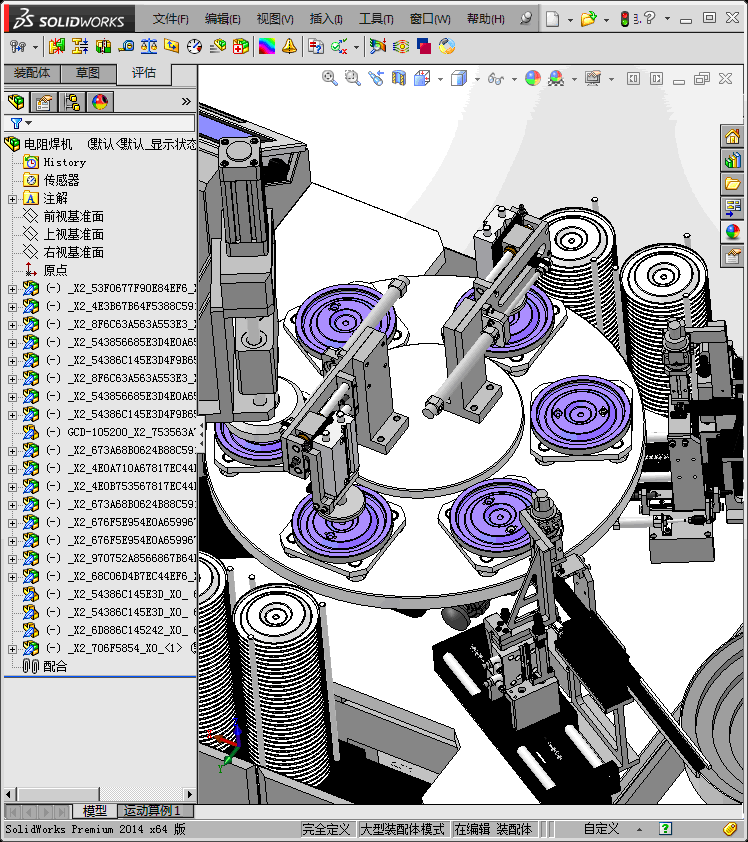This screenshot has width=748, height=842.
Task: Select 前视基准面 plane in tree
Action: pos(74,216)
